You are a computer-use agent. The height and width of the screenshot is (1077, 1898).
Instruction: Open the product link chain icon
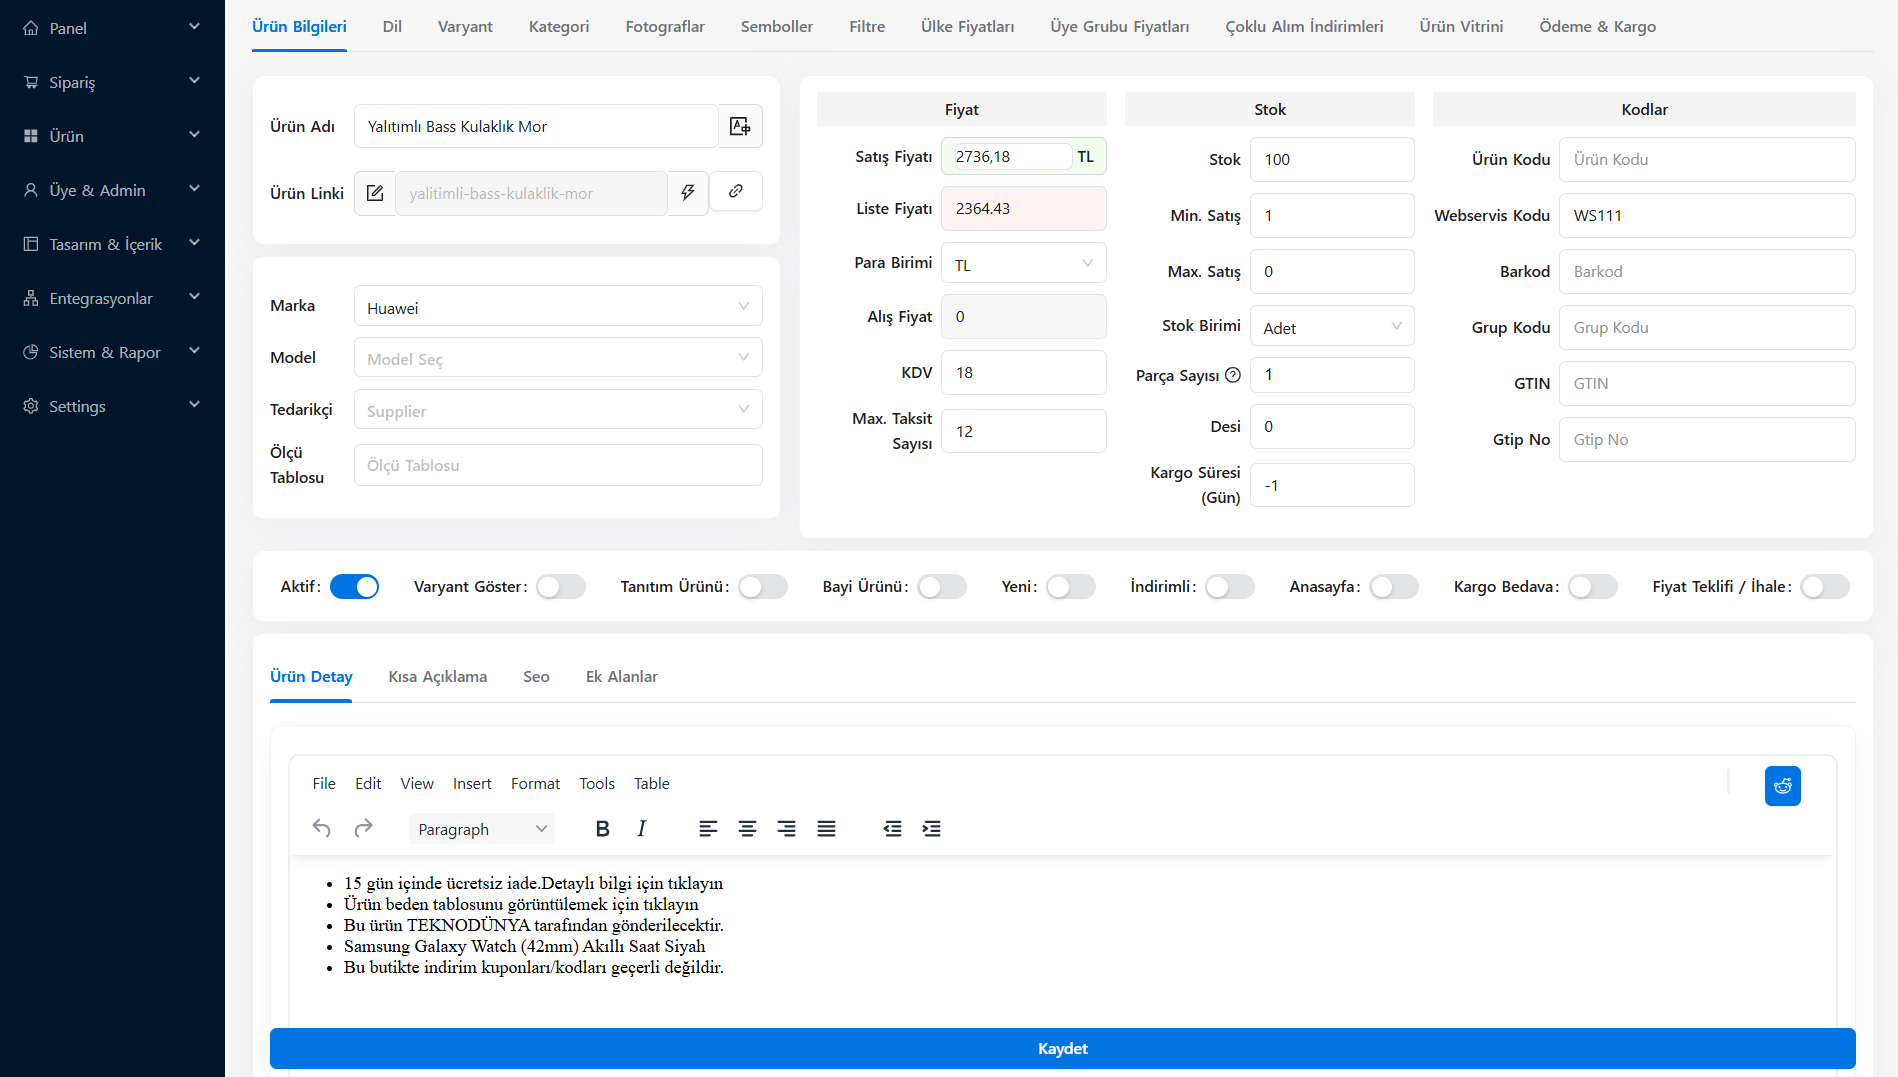point(736,191)
